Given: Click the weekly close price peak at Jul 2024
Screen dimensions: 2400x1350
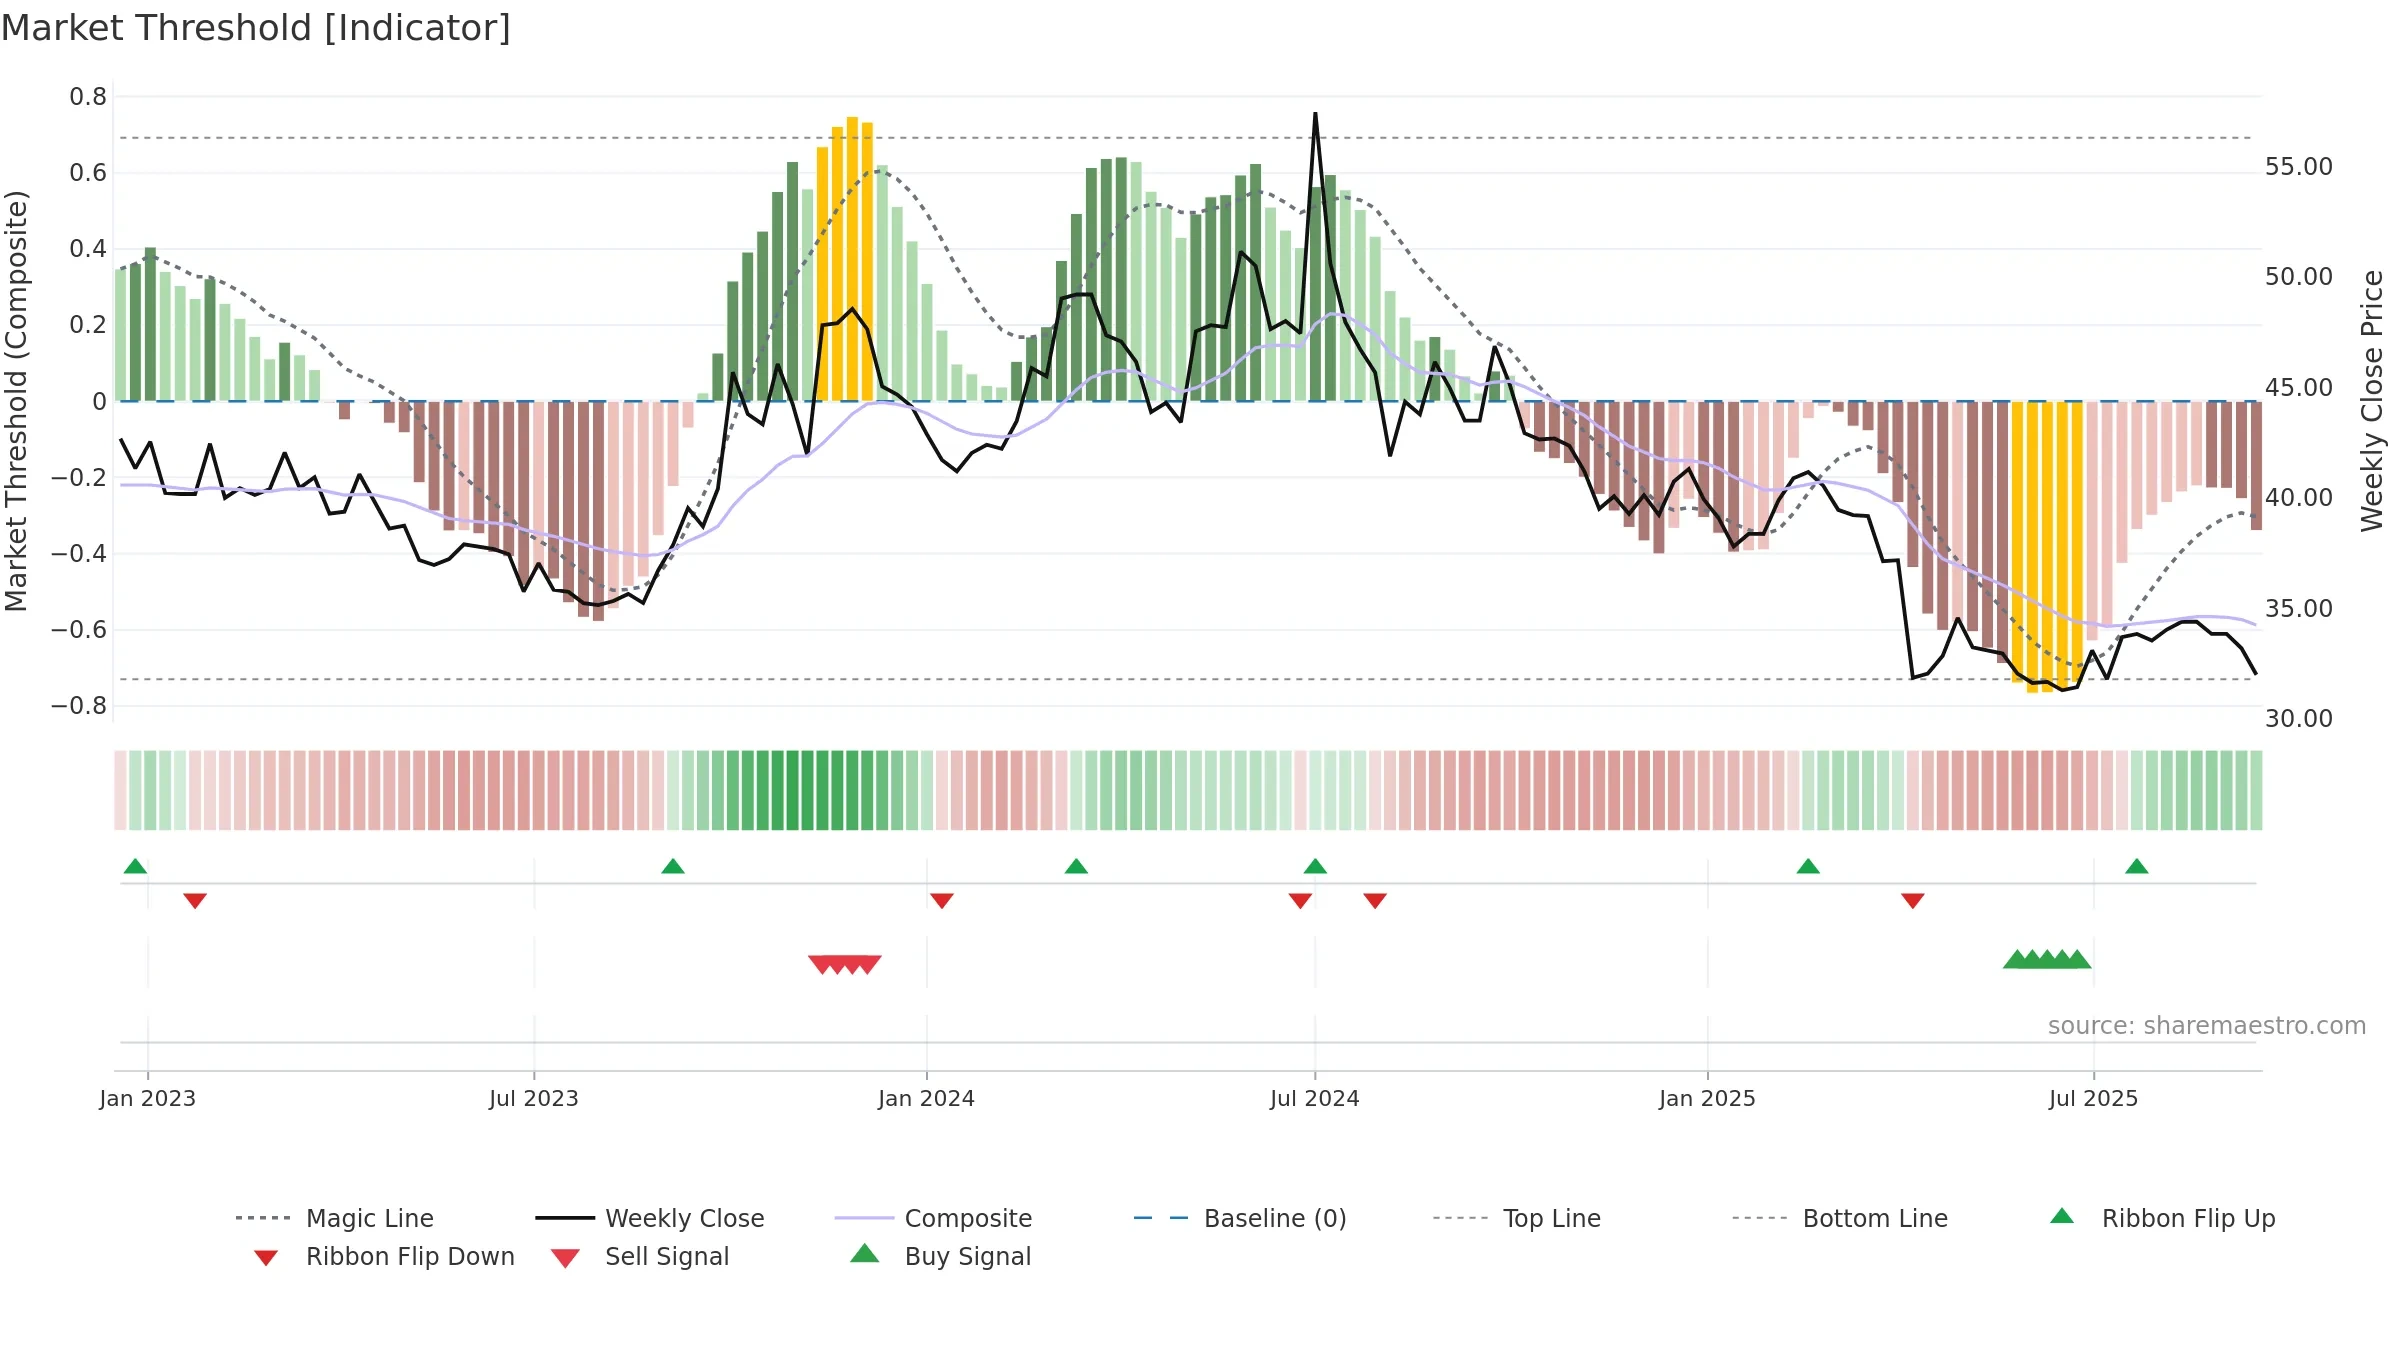Looking at the screenshot, I should (x=1315, y=114).
